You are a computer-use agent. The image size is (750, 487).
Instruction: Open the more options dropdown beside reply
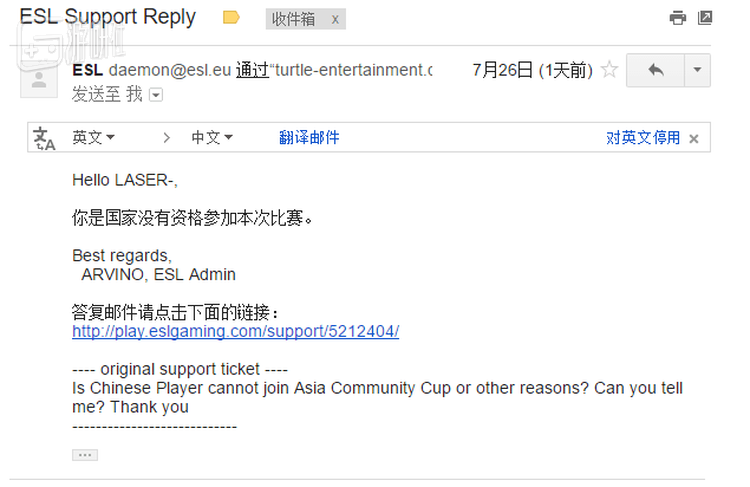point(697,71)
